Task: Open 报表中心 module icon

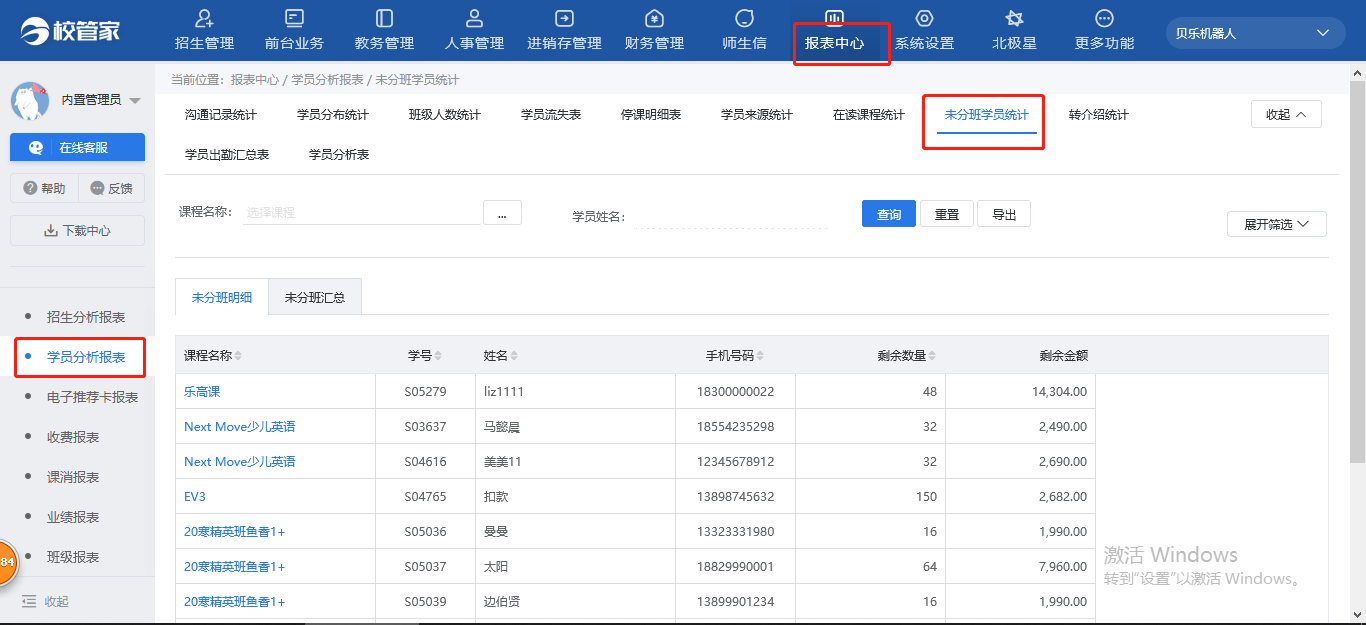Action: click(834, 18)
